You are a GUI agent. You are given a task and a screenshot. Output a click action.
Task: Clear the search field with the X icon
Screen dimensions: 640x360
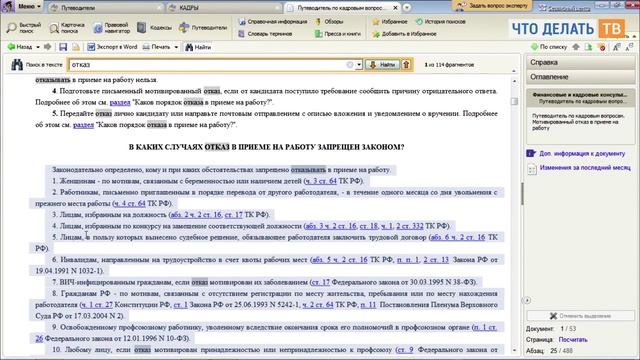click(x=349, y=64)
